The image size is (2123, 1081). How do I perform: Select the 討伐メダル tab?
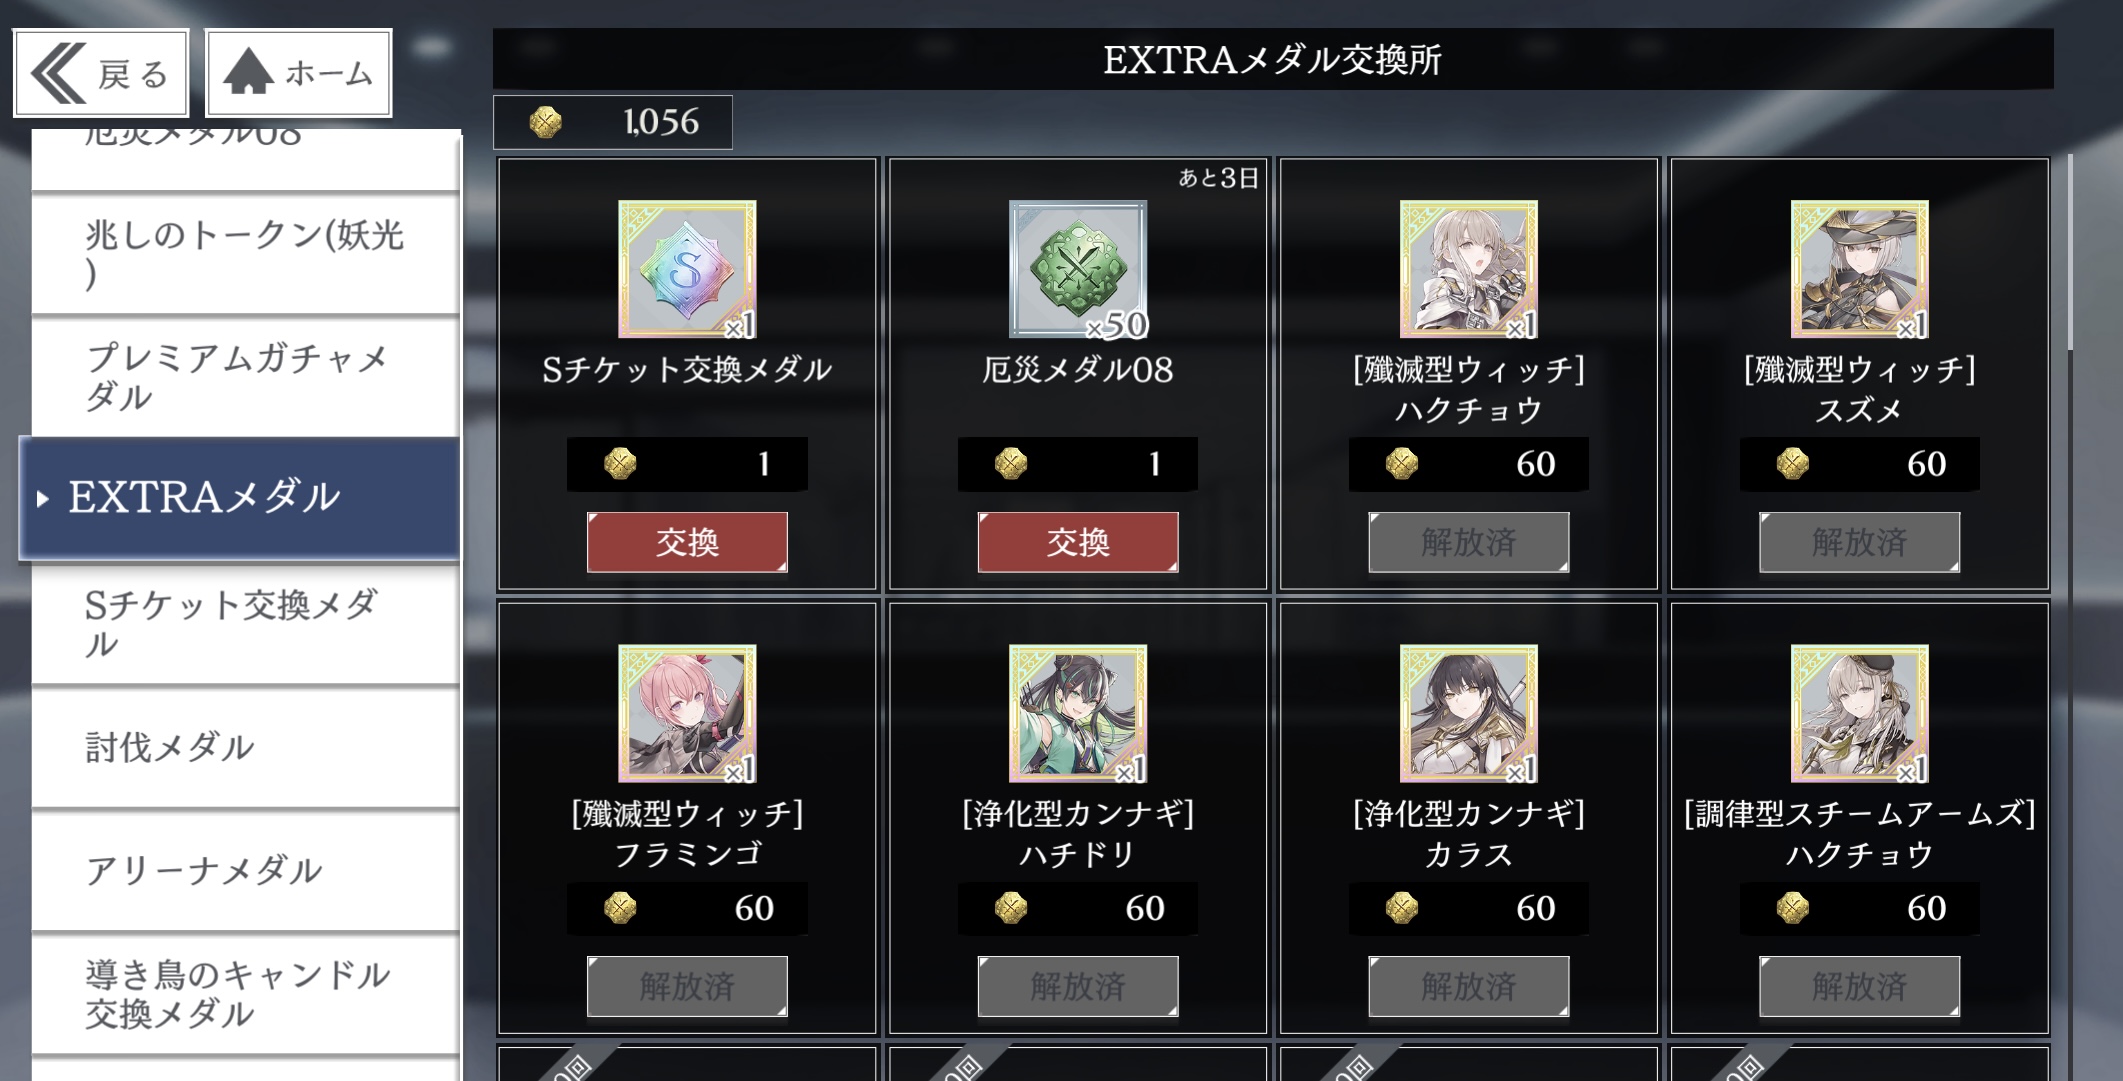point(245,747)
